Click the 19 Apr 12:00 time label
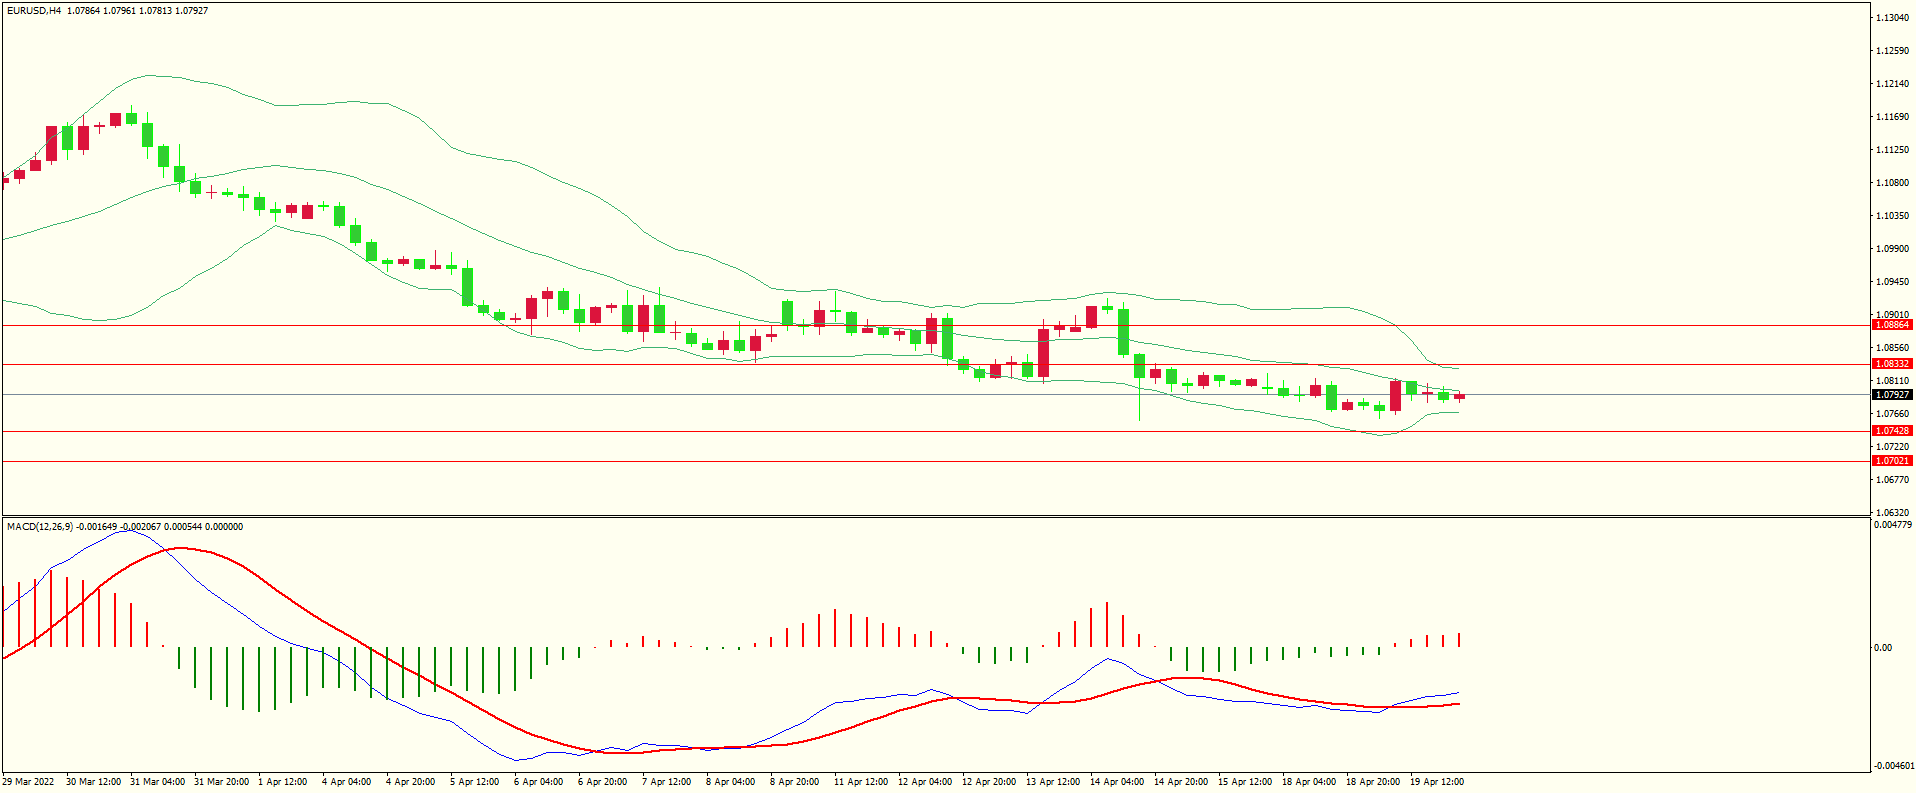 (1437, 782)
